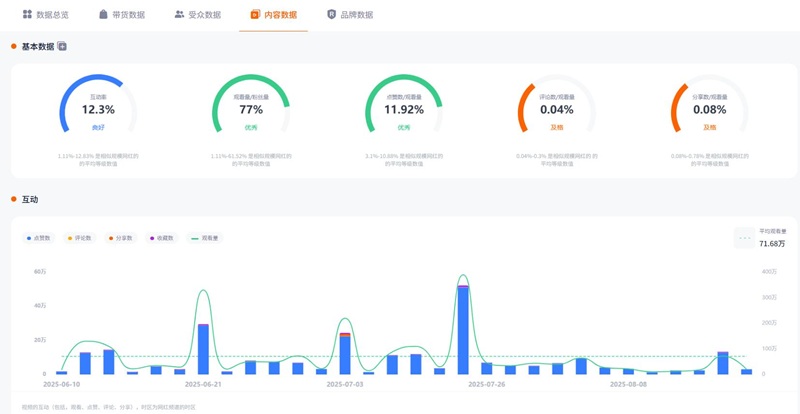Click the 数据总览 grid icon

coord(28,15)
